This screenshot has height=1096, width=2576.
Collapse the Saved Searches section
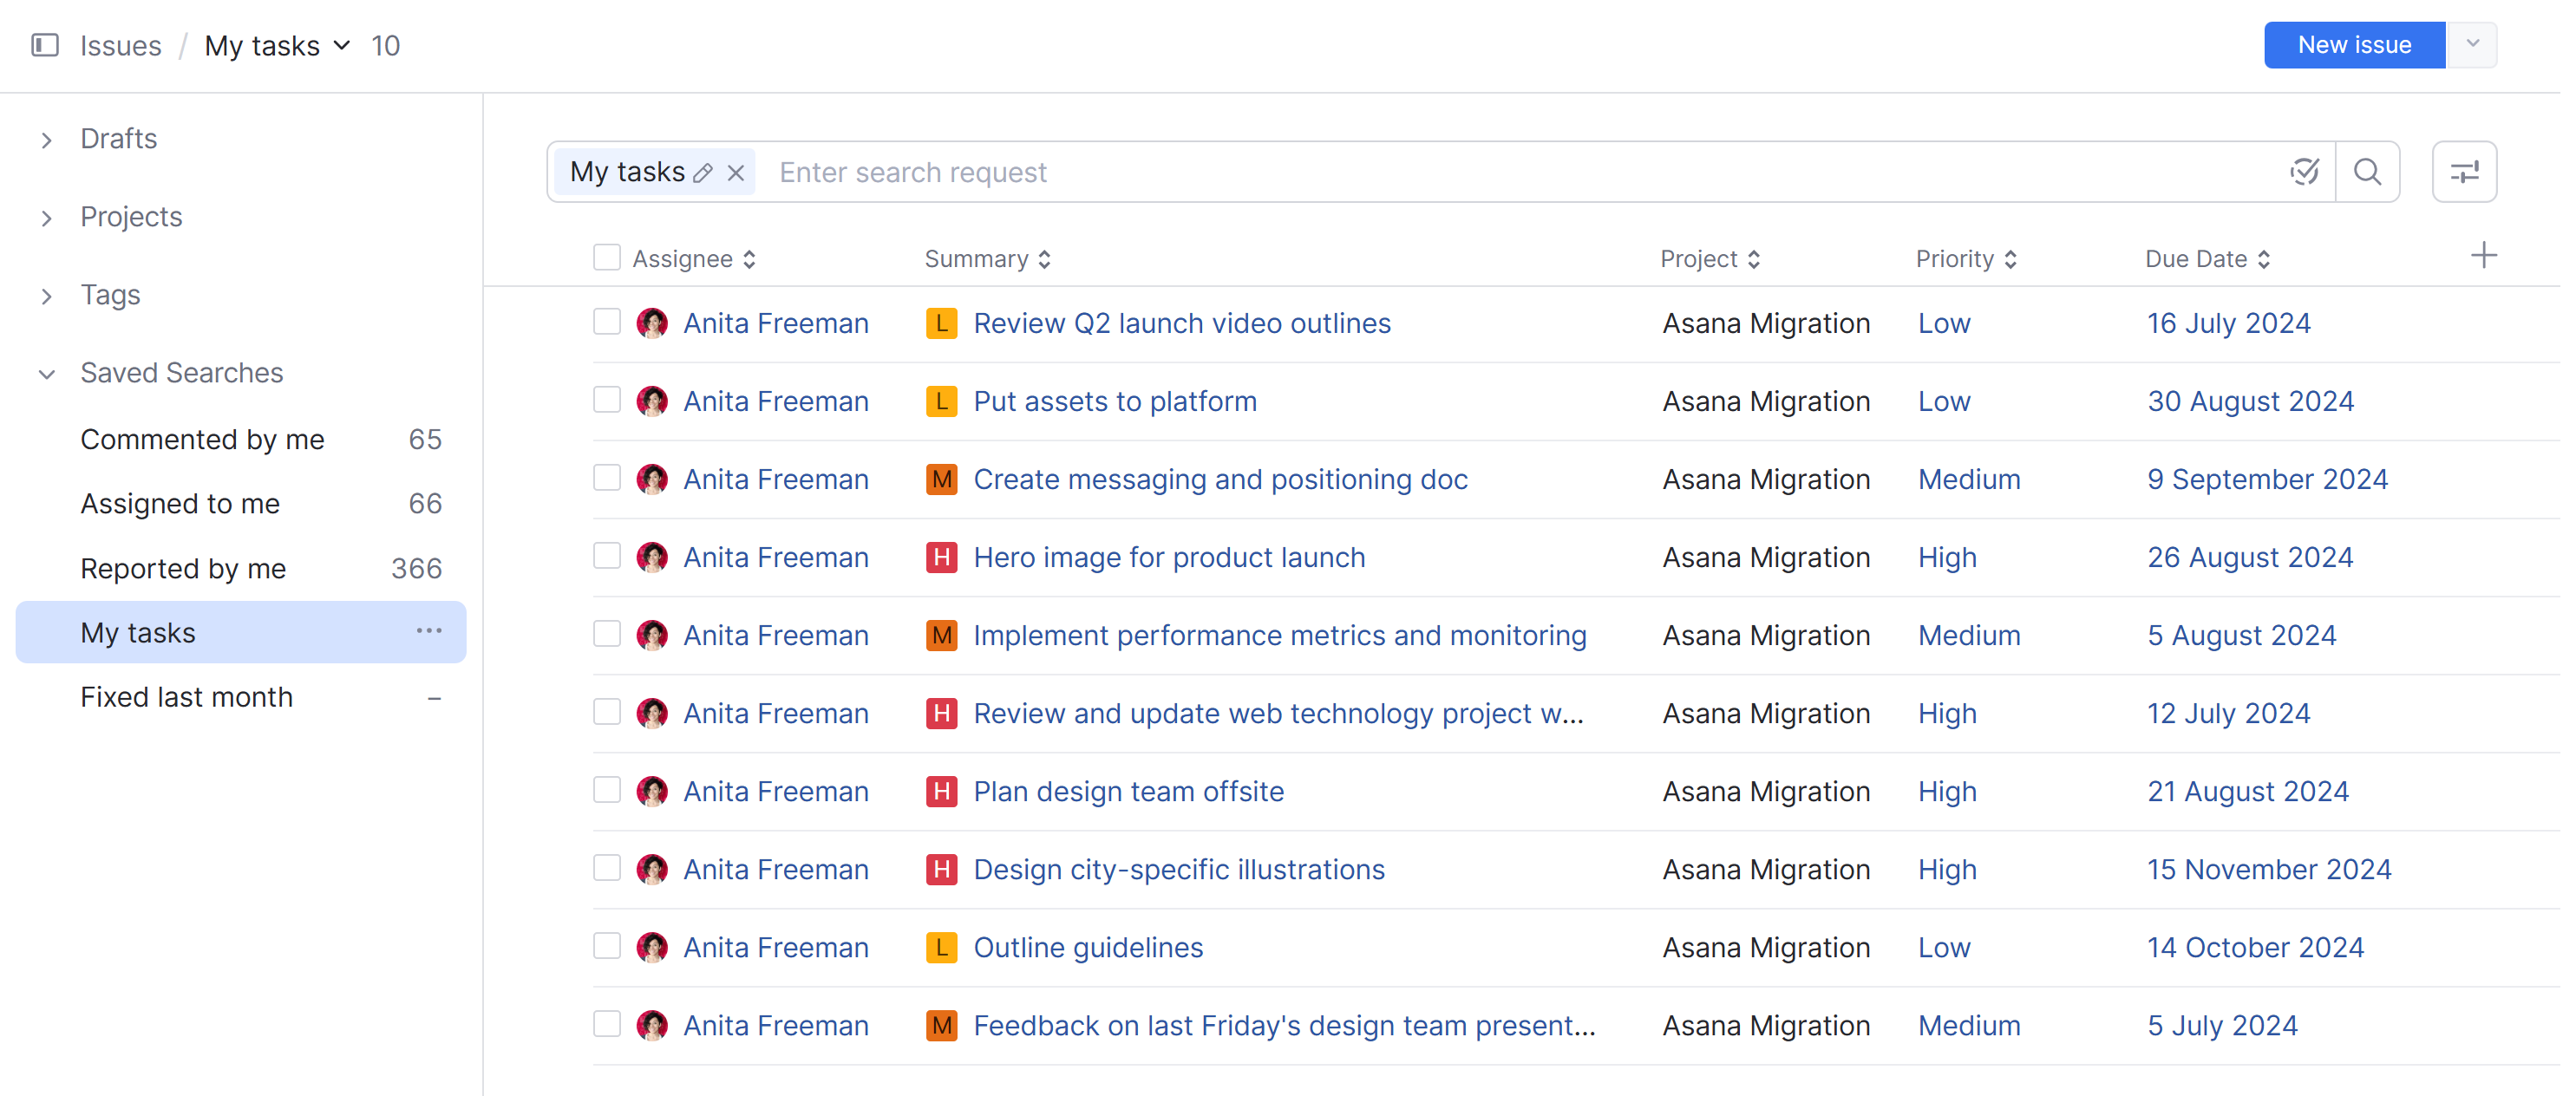[x=47, y=374]
